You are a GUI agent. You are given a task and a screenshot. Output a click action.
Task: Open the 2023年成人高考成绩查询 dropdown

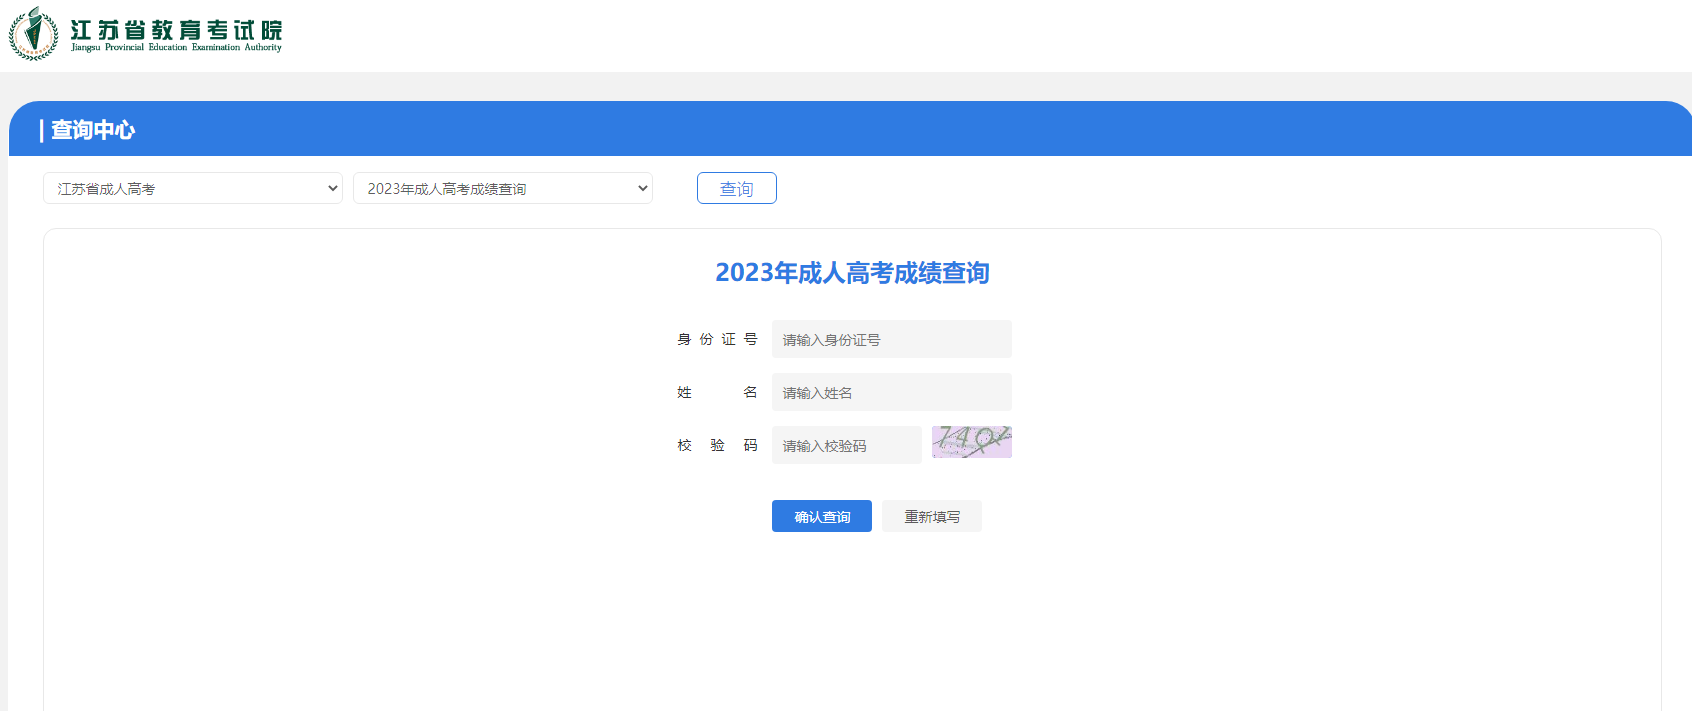503,188
